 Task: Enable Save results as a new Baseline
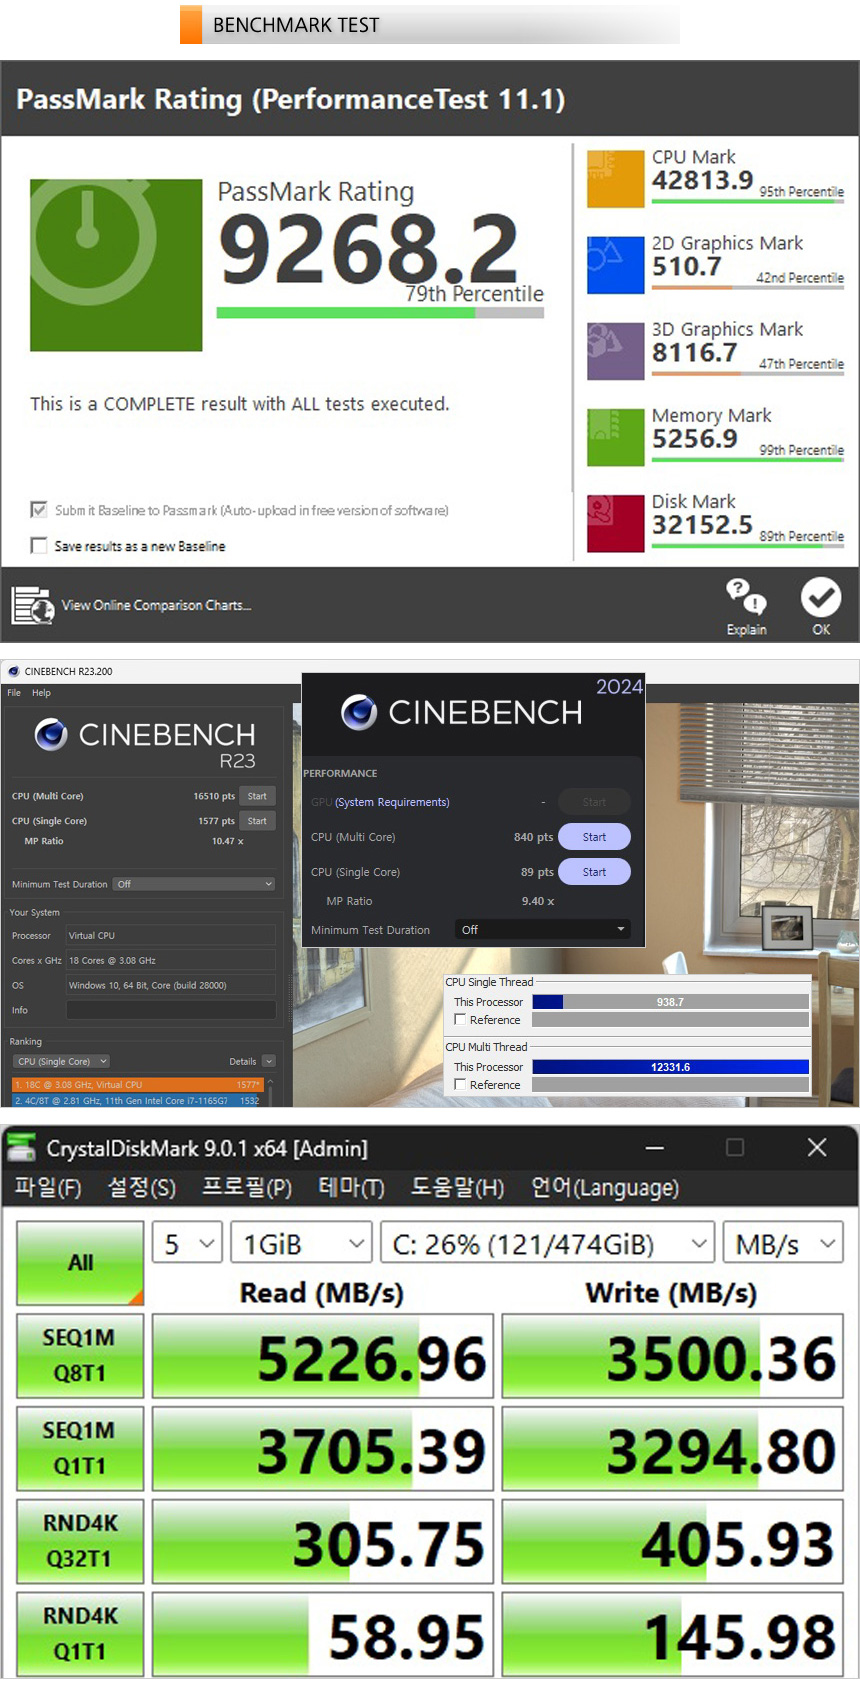39,546
